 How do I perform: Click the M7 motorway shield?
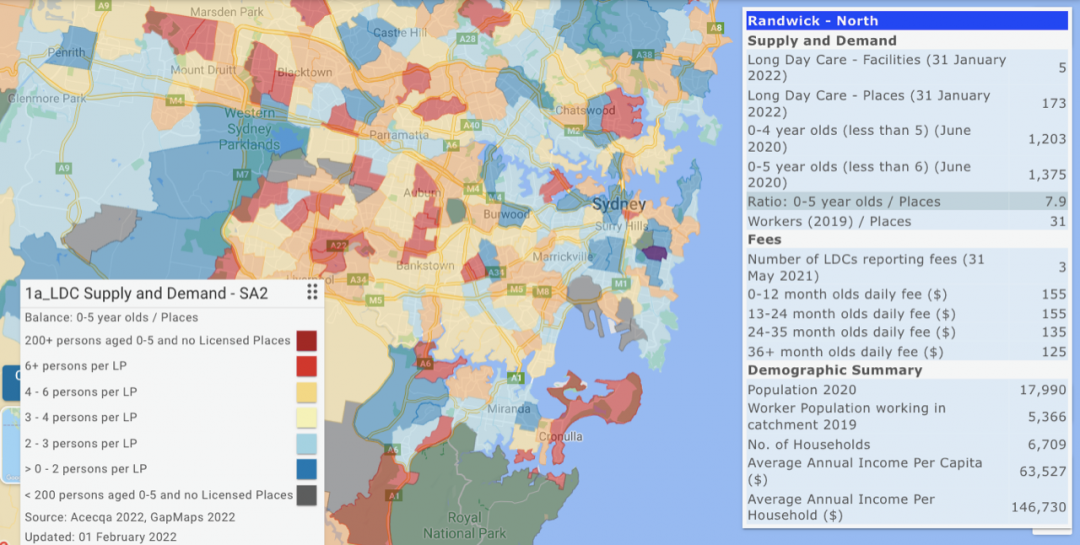[x=241, y=175]
